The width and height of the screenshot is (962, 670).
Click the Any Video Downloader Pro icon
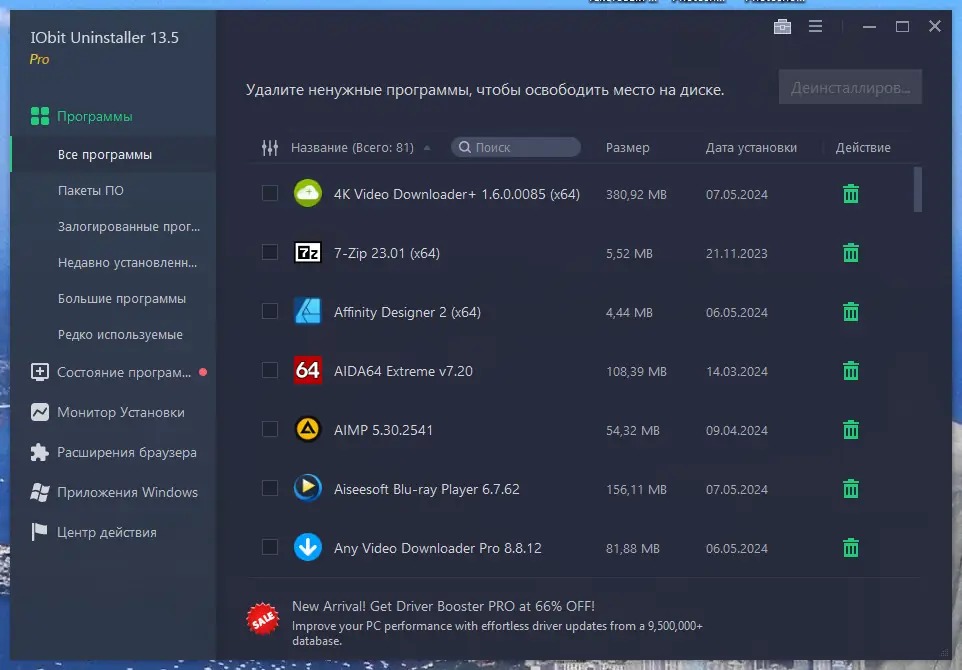coord(307,547)
